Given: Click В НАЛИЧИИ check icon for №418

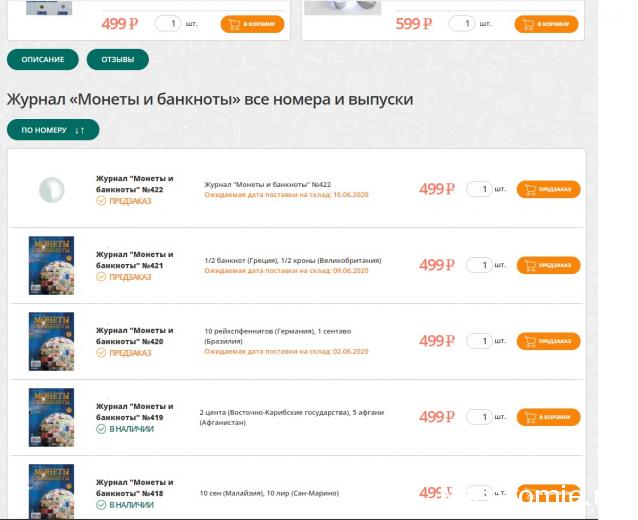Looking at the screenshot, I should click(x=101, y=505).
